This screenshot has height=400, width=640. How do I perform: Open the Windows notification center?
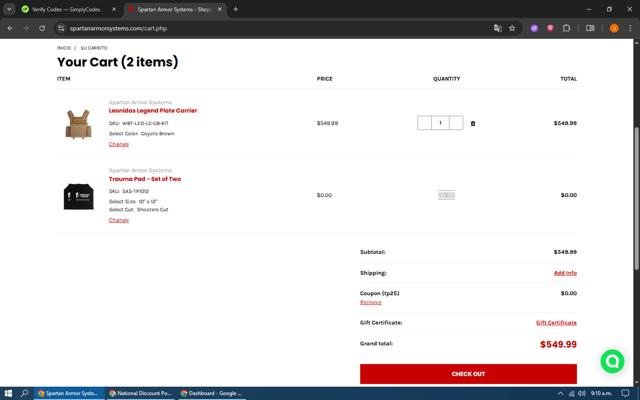tap(625, 393)
